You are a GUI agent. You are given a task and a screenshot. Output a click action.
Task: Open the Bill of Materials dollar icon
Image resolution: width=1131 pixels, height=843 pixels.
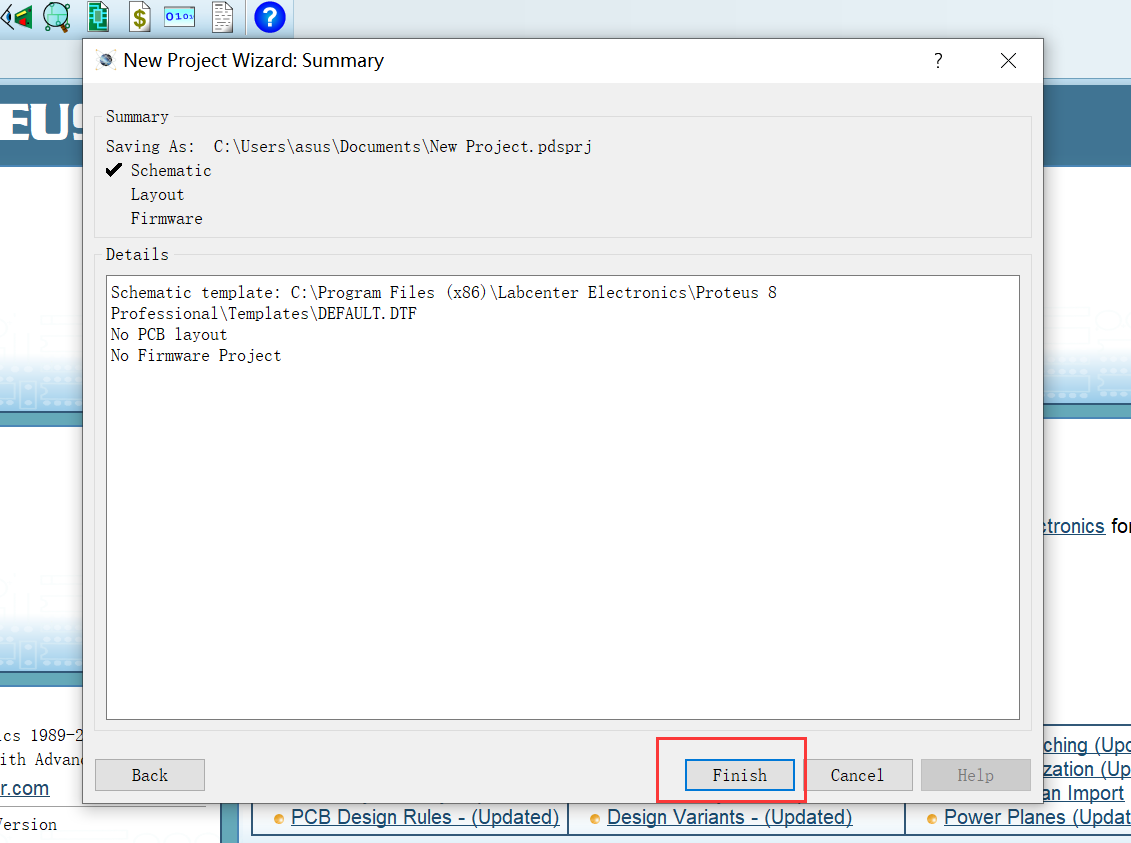click(x=139, y=17)
